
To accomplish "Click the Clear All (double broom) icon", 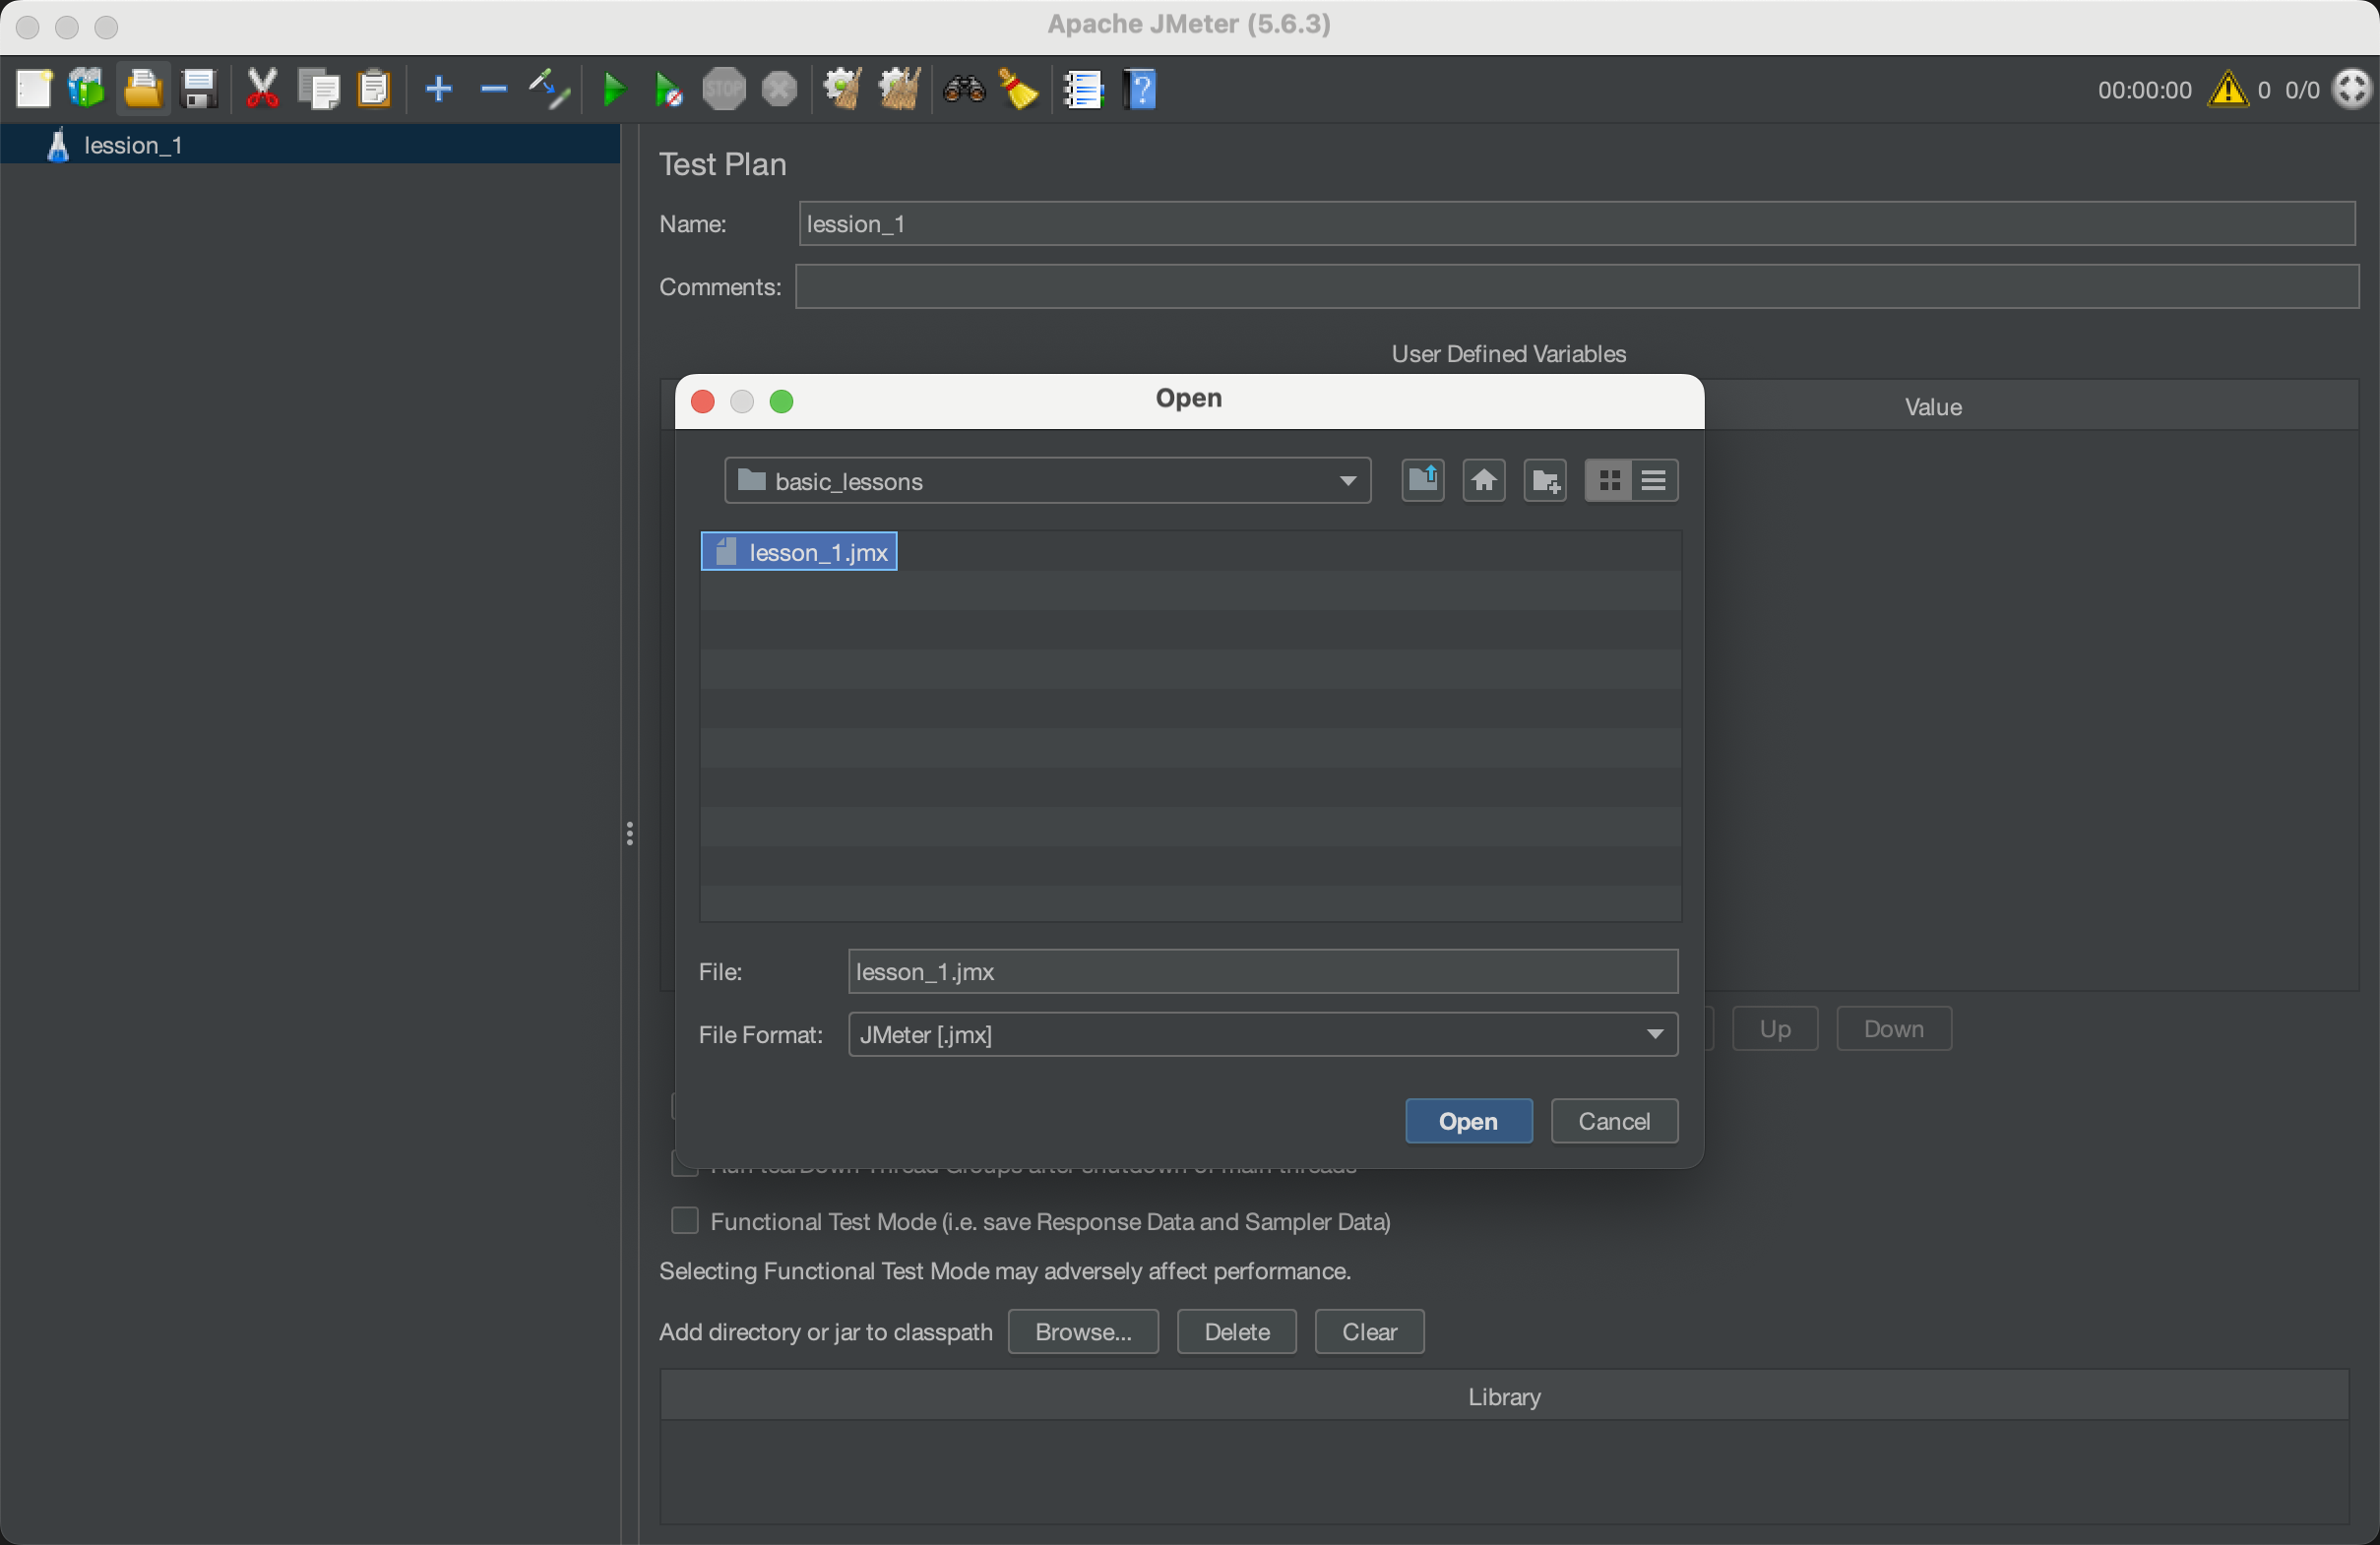I will (899, 89).
